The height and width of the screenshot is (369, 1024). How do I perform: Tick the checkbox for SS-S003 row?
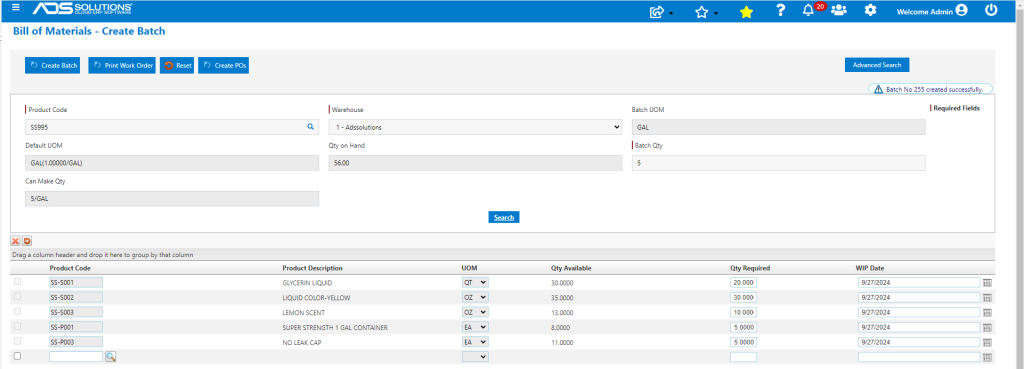(18, 311)
